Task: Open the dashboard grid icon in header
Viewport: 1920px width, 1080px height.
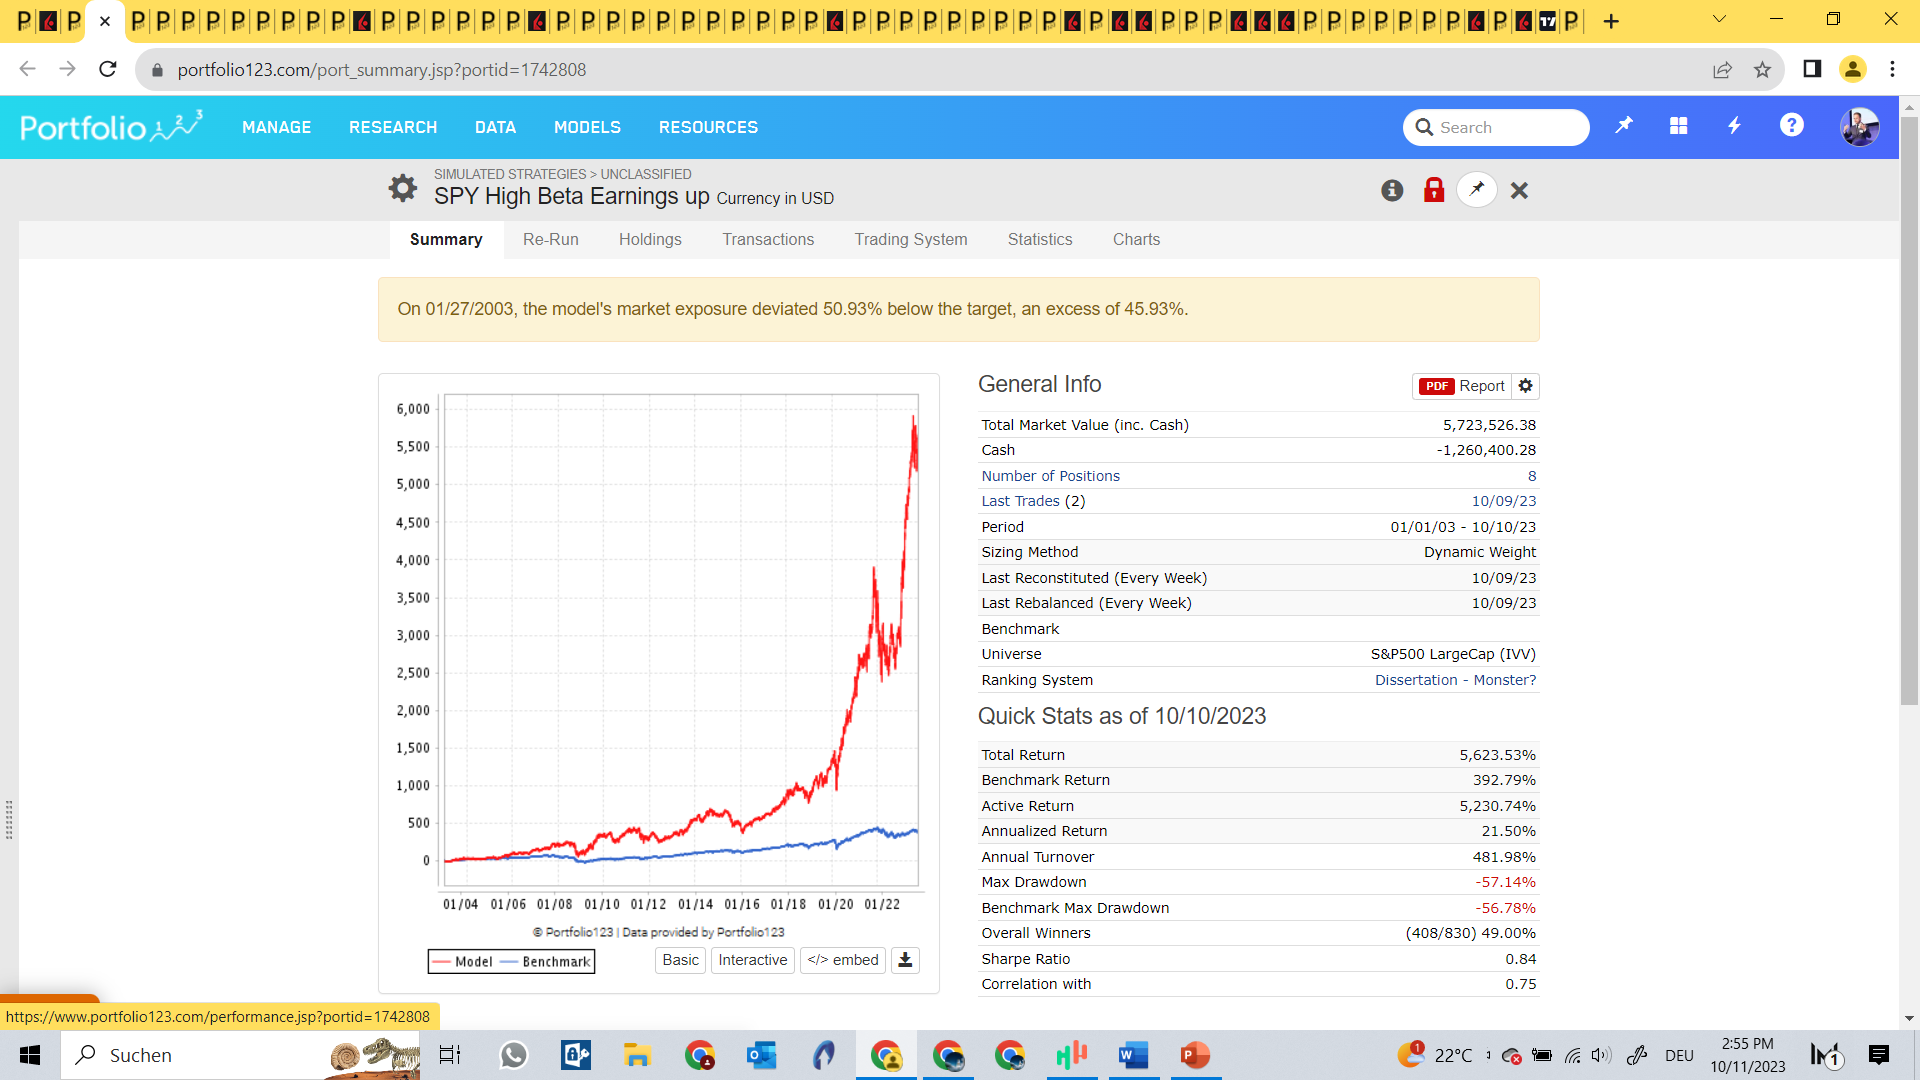Action: [1679, 126]
